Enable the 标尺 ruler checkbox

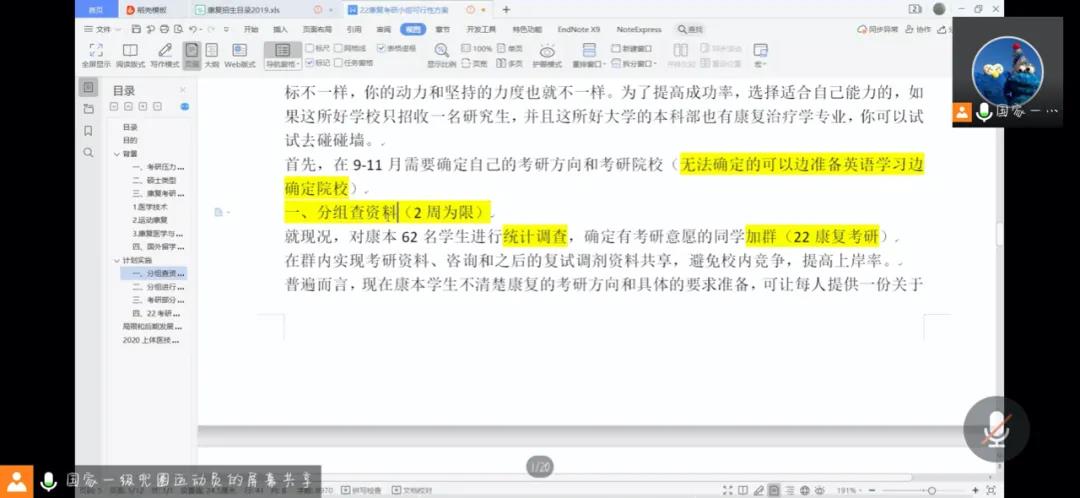[x=310, y=48]
